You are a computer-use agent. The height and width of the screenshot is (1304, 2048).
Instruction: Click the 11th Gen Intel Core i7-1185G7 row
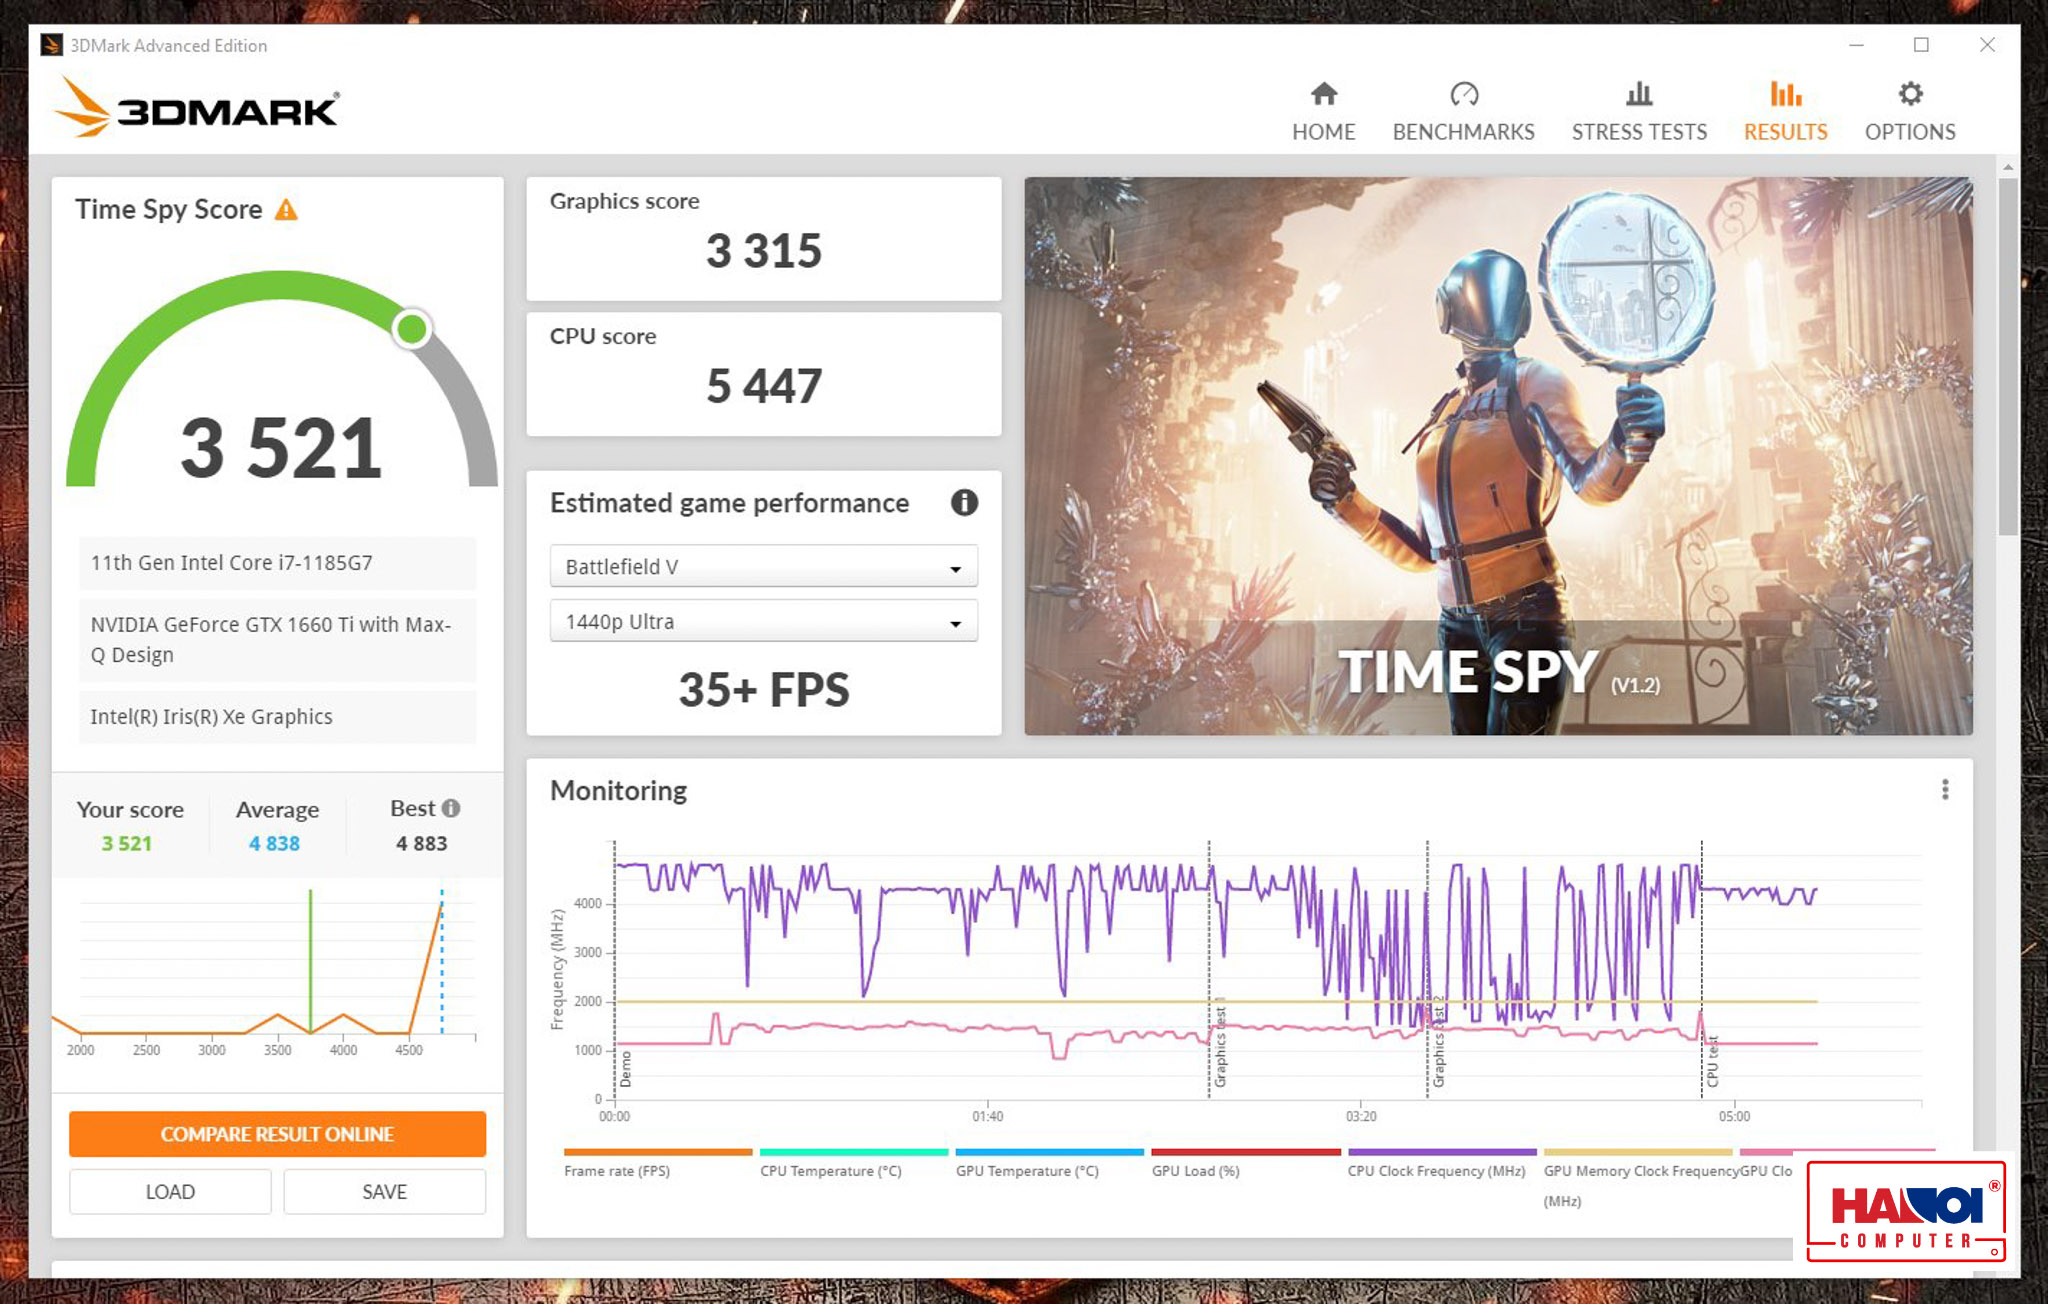click(x=277, y=563)
